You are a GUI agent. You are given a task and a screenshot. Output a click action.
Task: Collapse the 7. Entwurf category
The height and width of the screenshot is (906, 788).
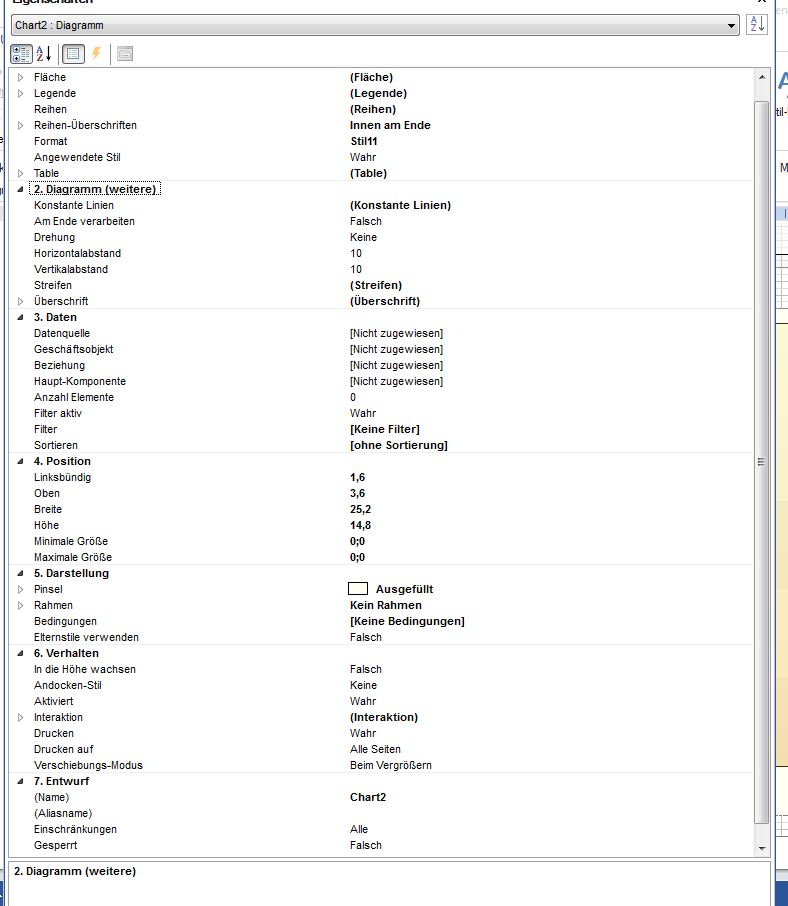(20, 781)
